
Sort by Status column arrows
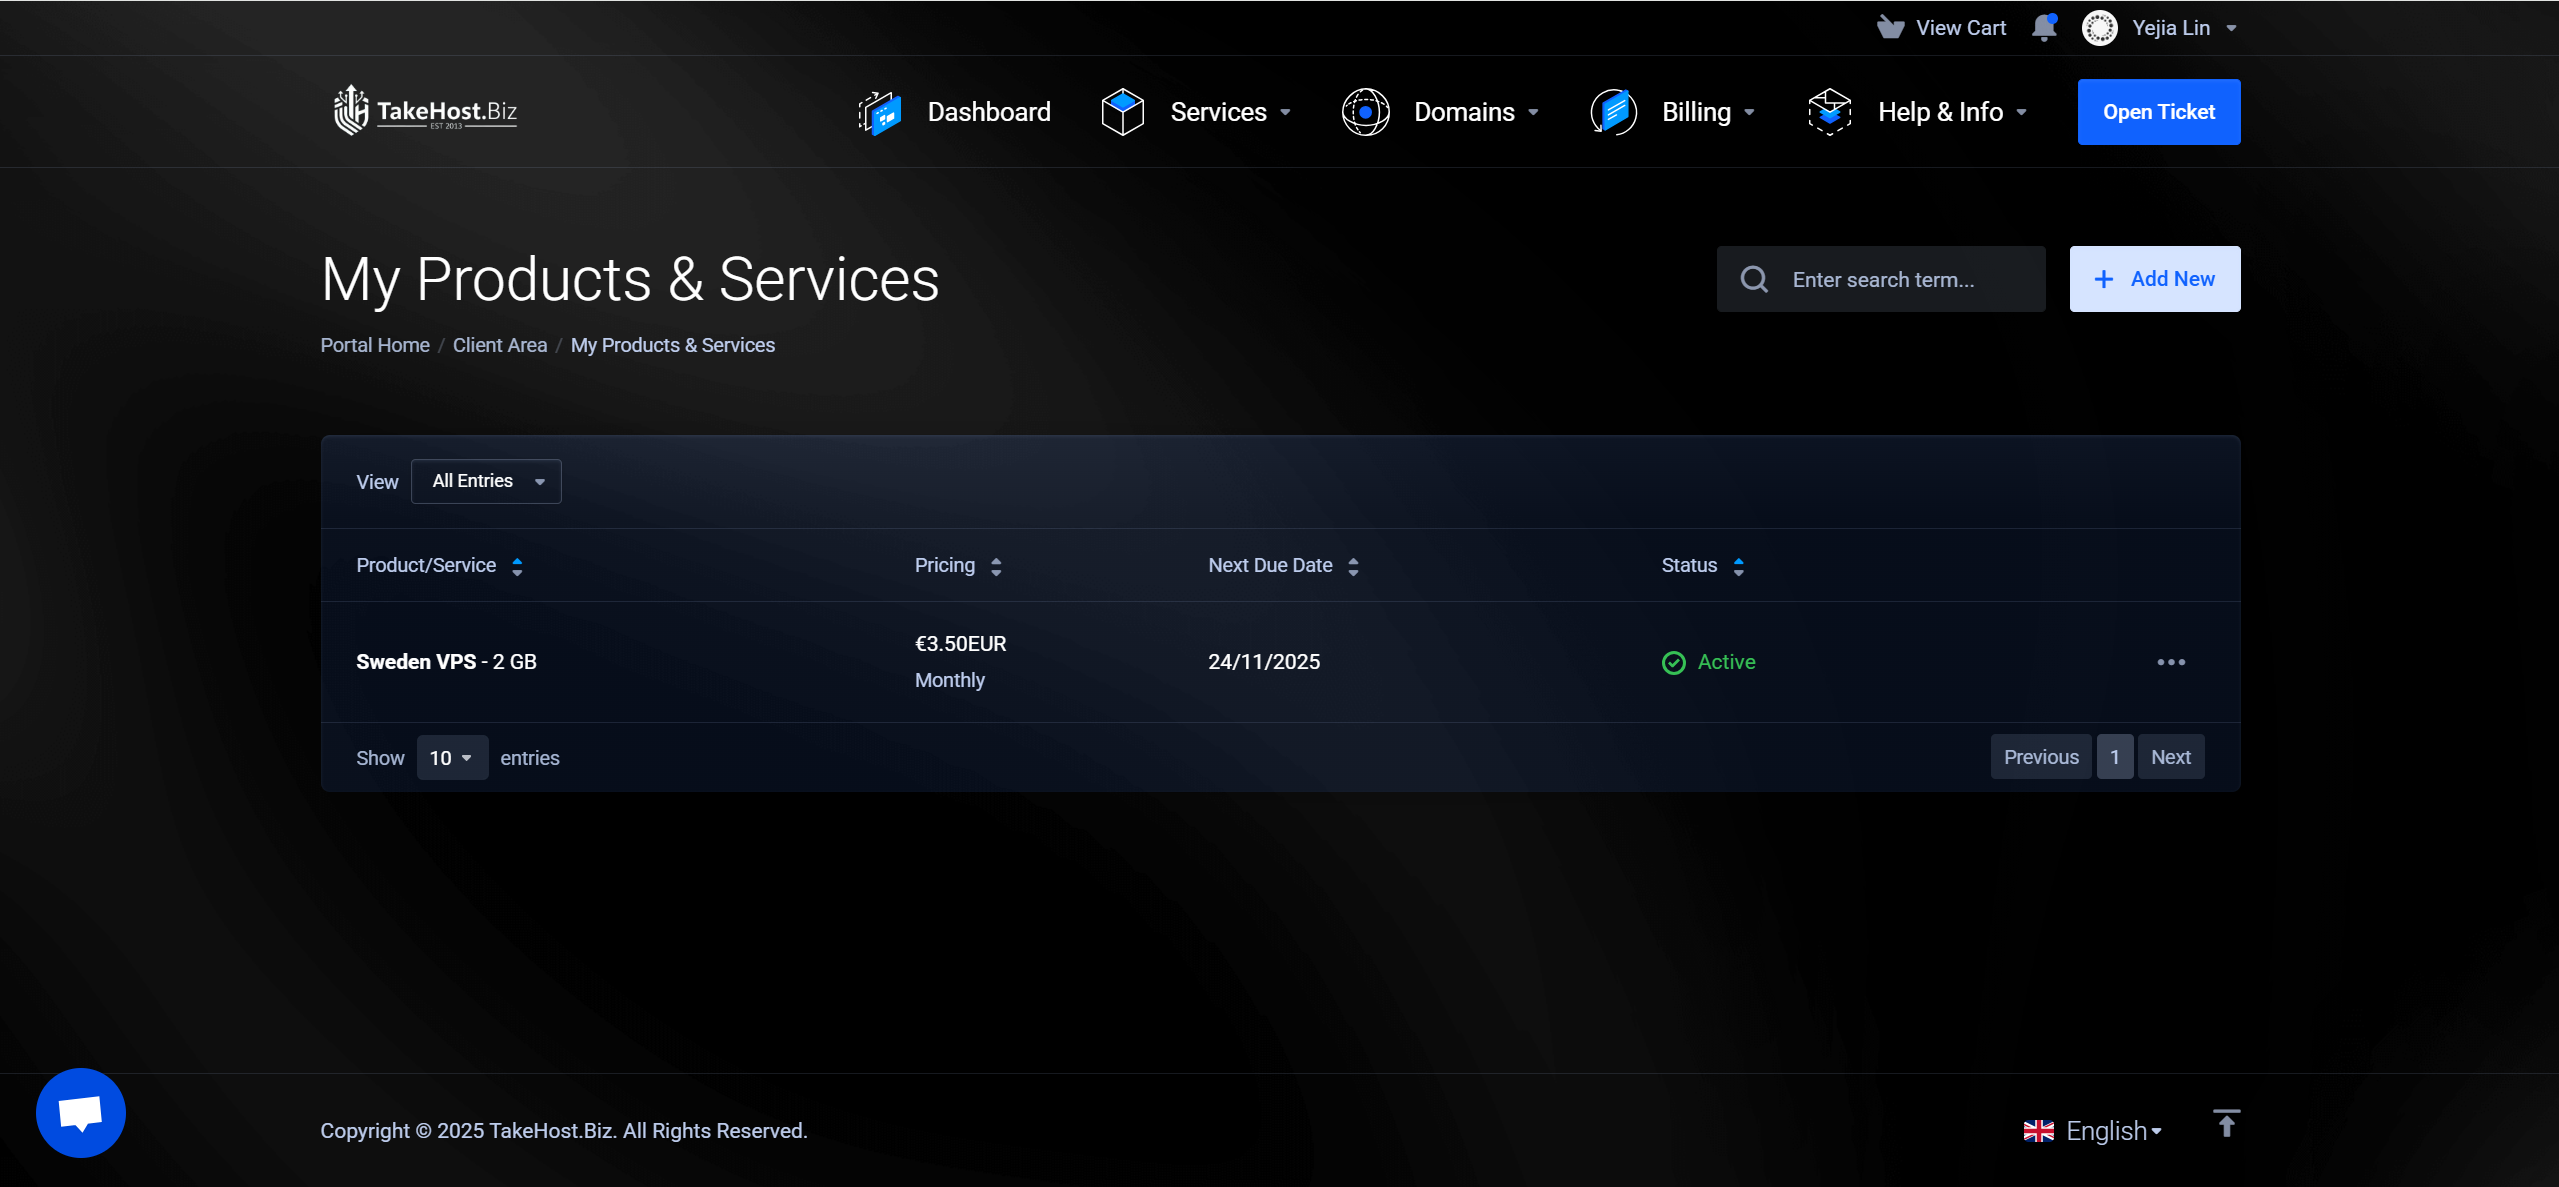1739,566
